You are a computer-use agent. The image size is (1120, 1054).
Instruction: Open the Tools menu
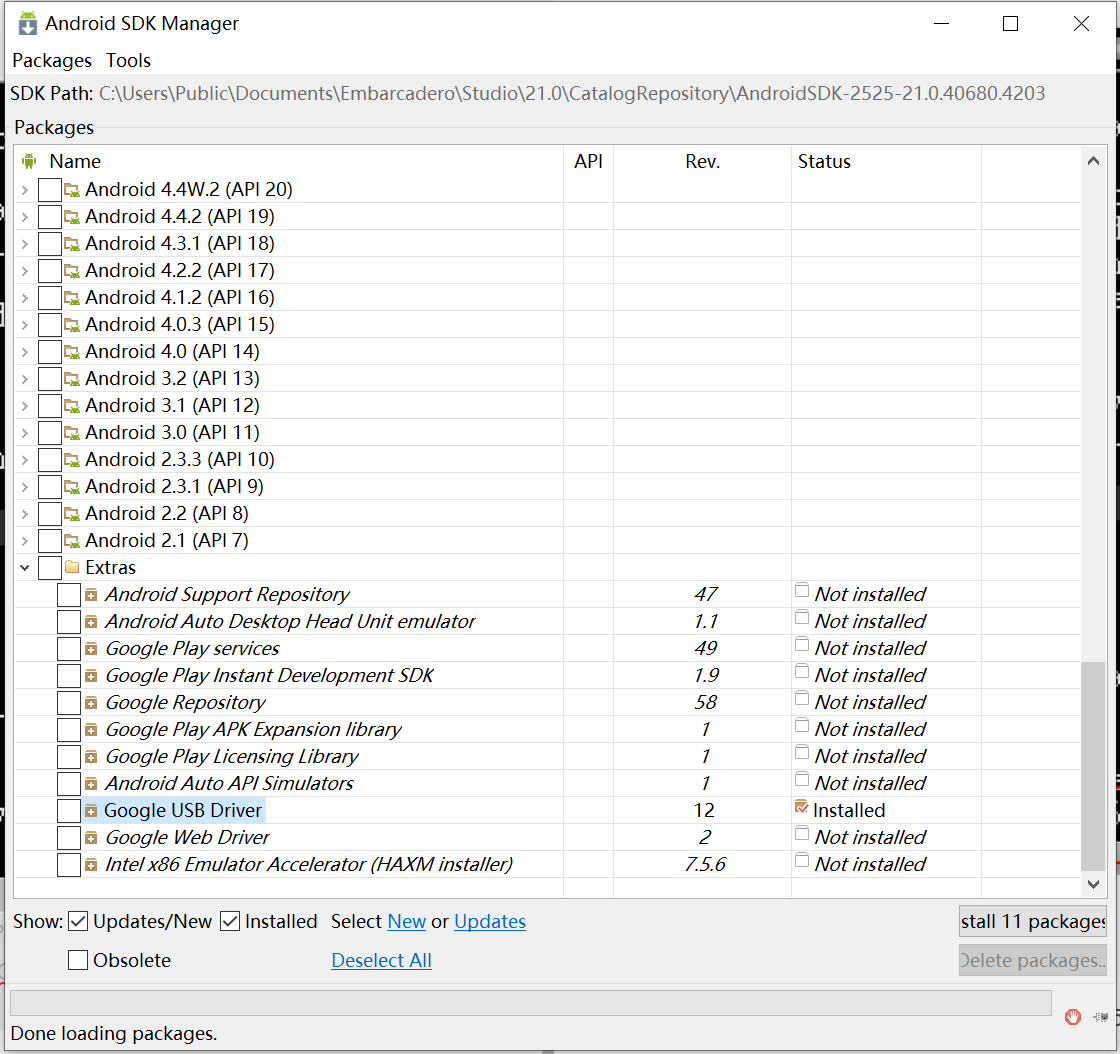pos(128,60)
